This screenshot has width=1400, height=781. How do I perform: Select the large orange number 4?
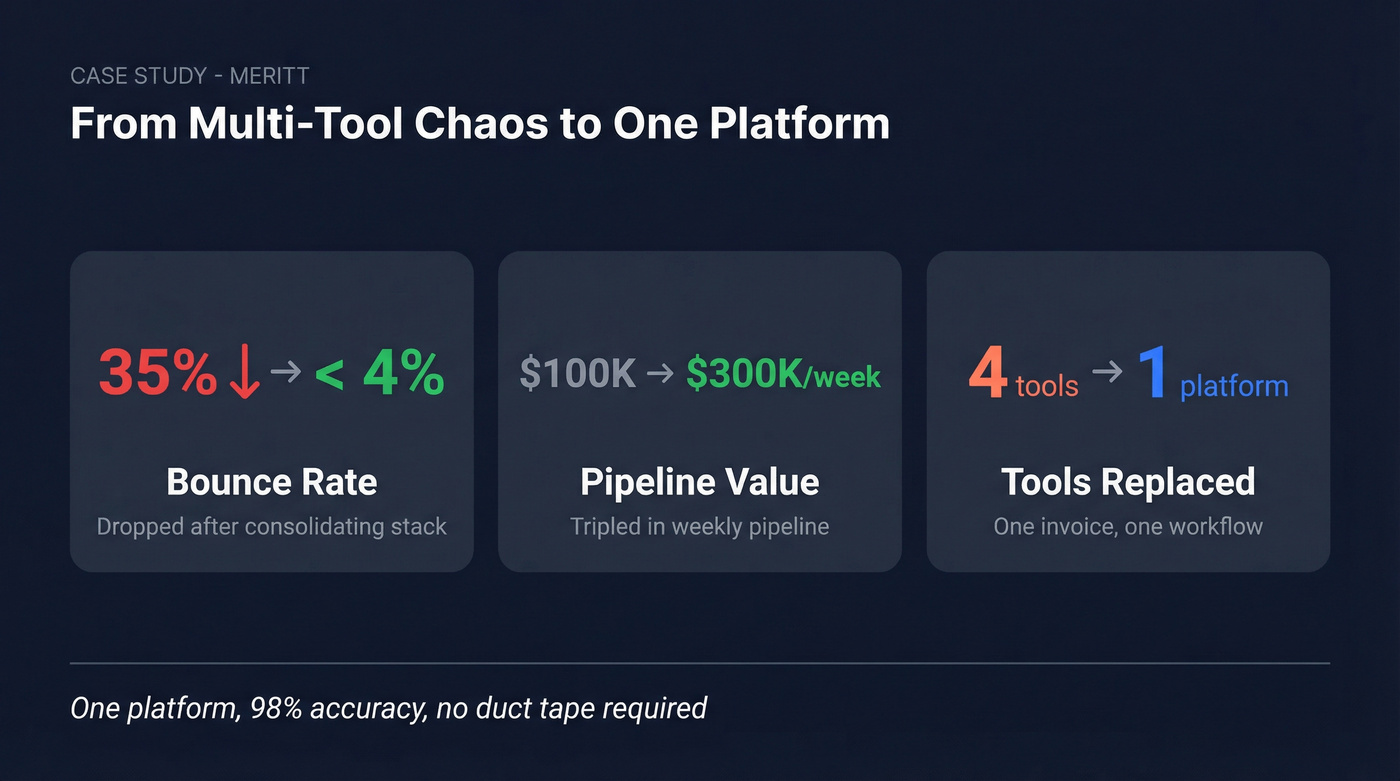(987, 373)
